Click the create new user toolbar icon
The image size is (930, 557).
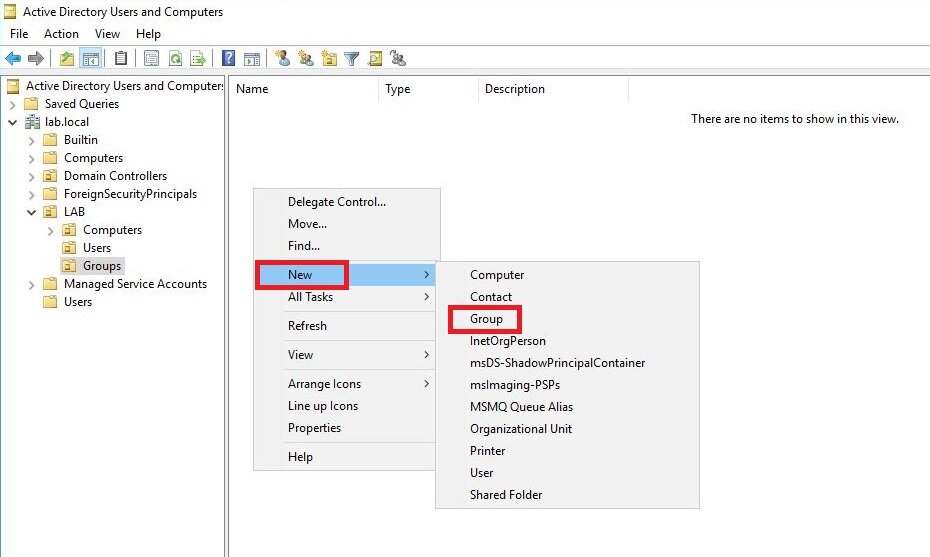pyautogui.click(x=283, y=58)
